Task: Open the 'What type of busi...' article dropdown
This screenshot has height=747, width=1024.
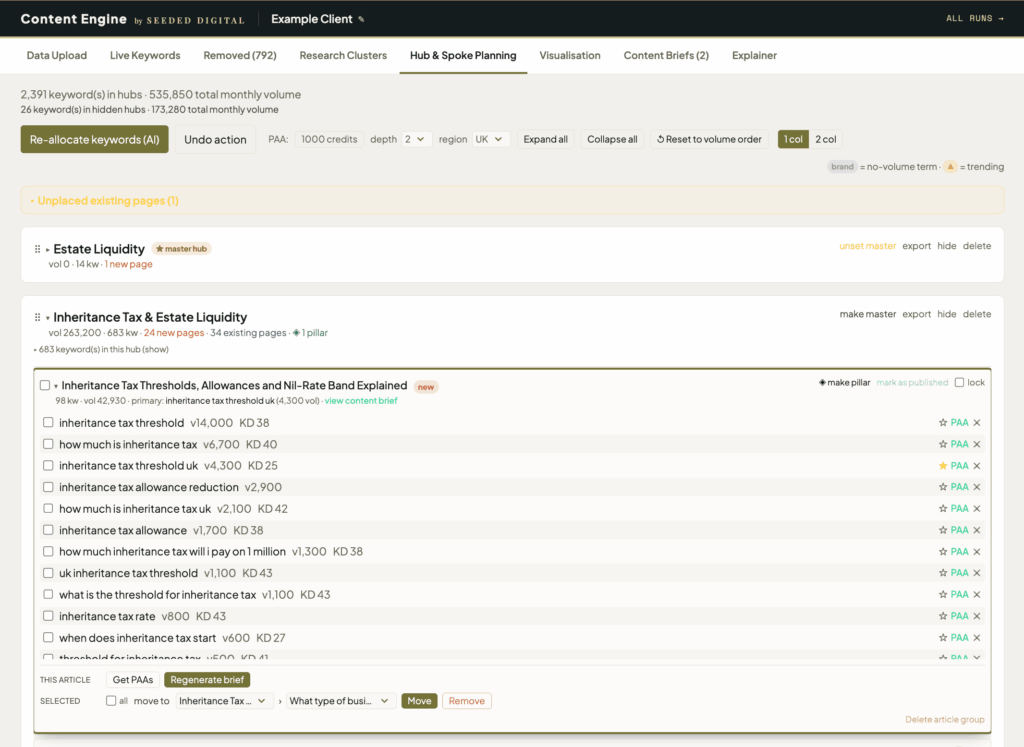Action: [340, 701]
